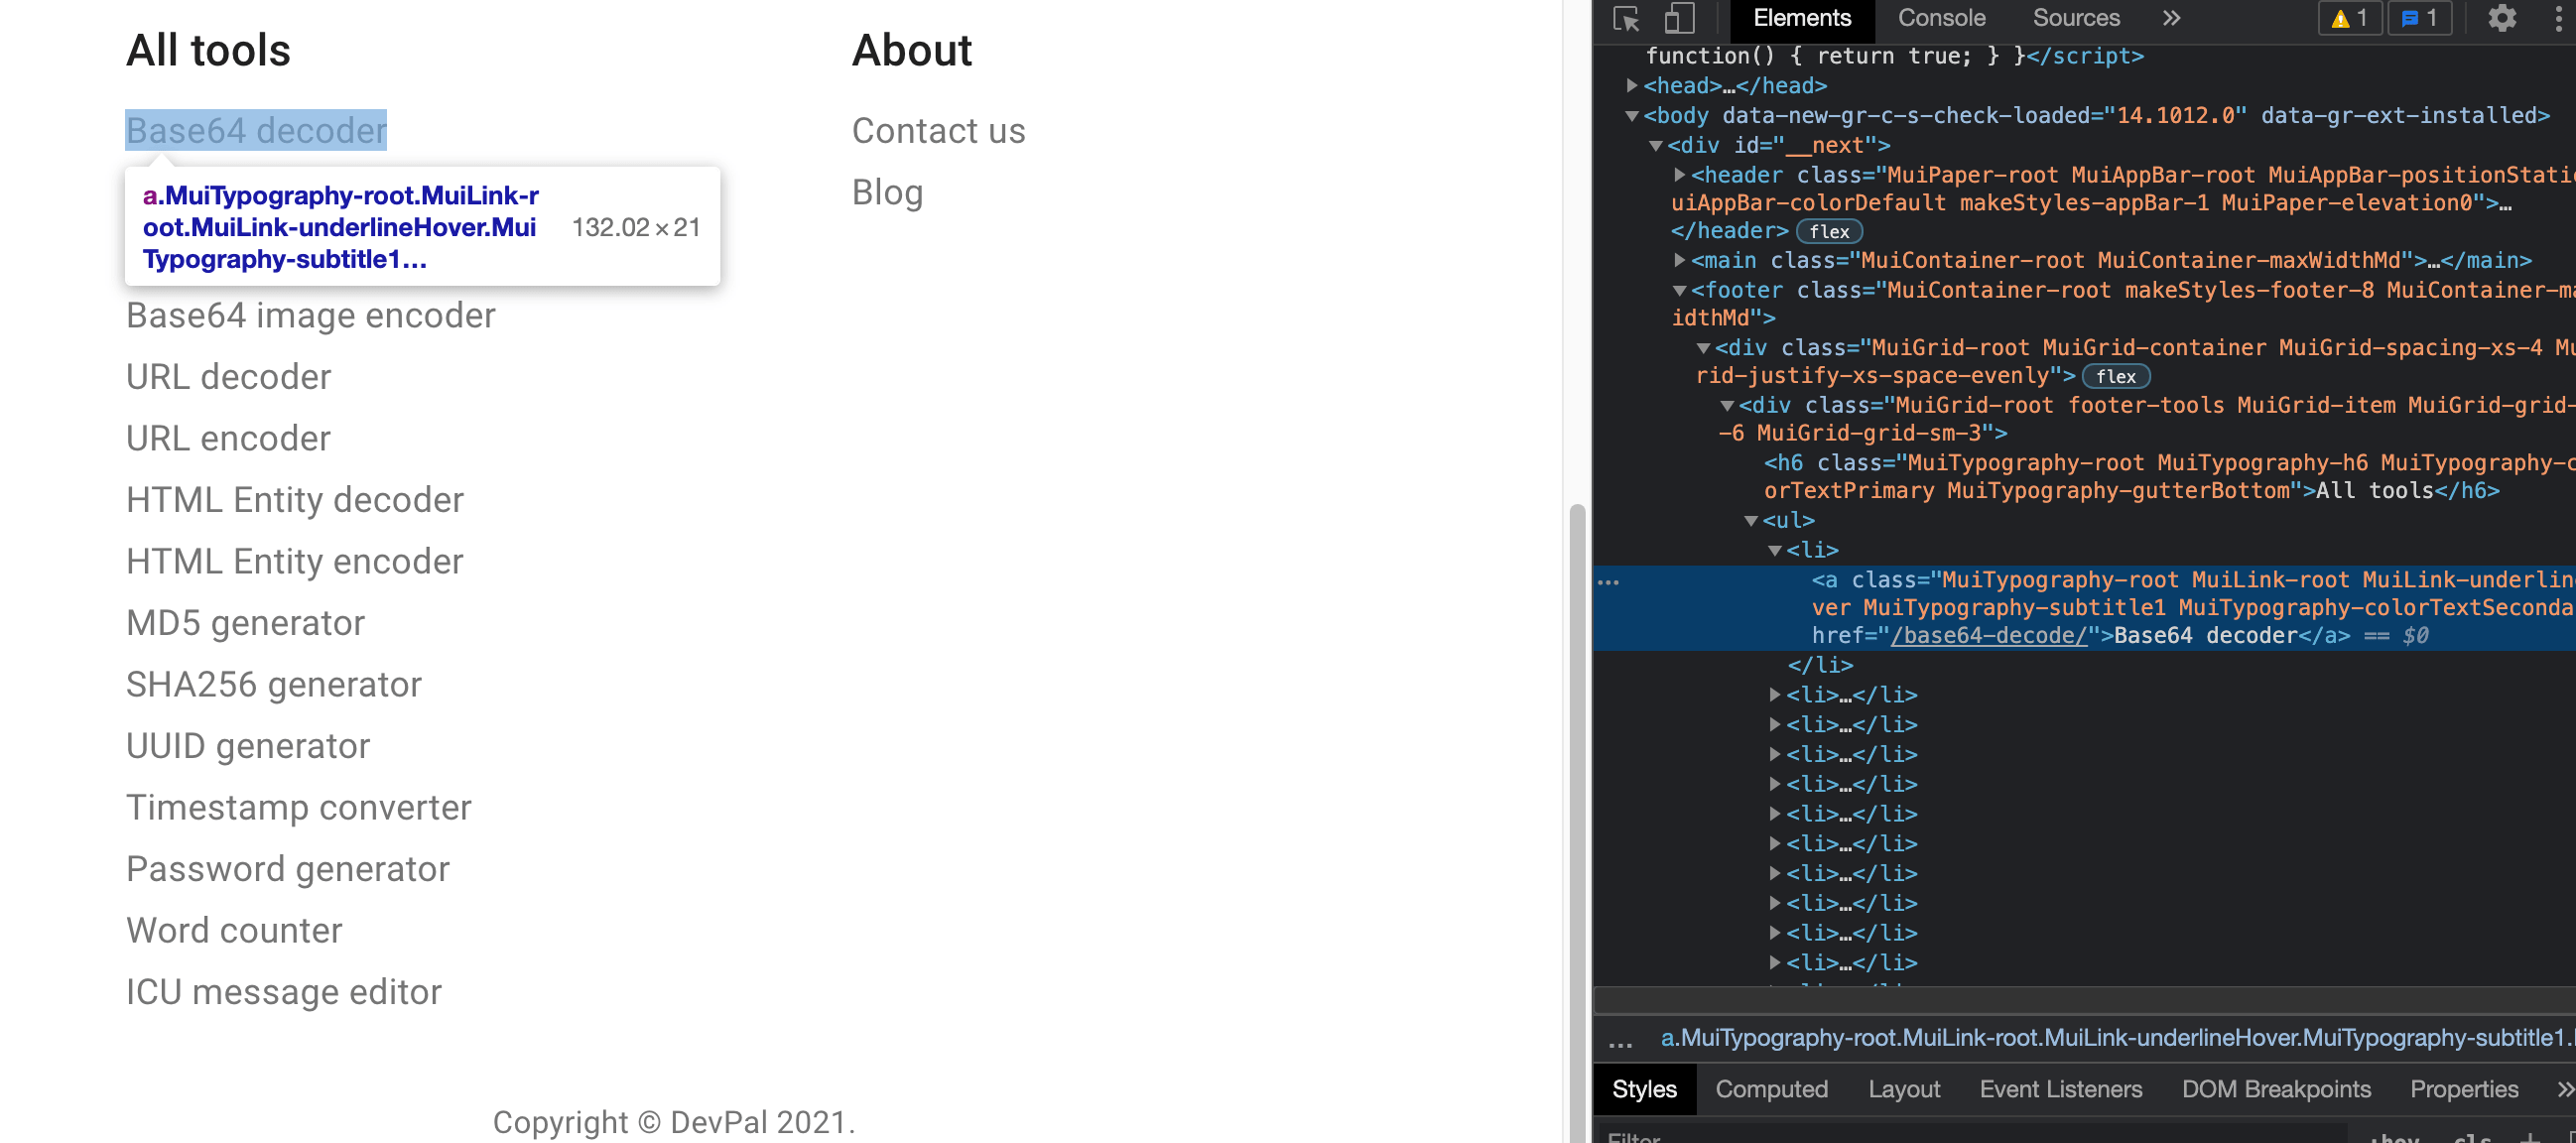The image size is (2576, 1143).
Task: Open the warnings counter badge
Action: tap(2350, 18)
